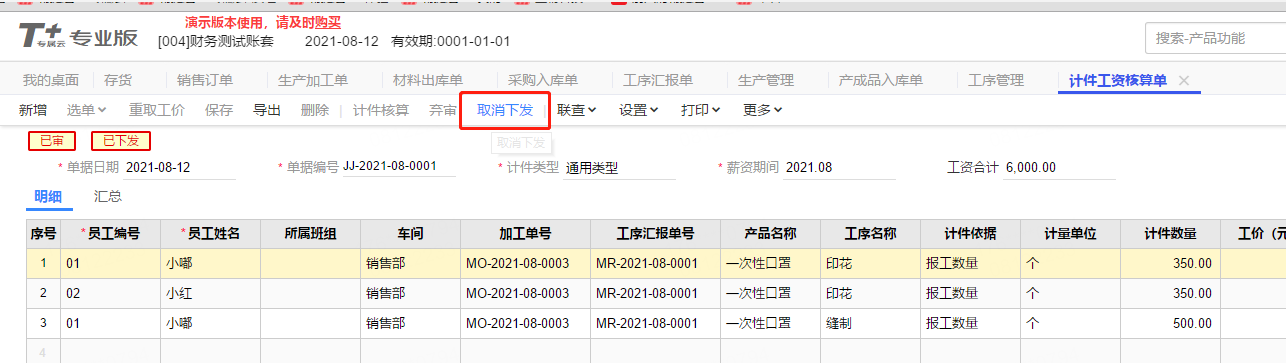Viewport: 1286px width, 363px height.
Task: Click MR-2021-08-0001 in row 3
Action: tap(655, 324)
